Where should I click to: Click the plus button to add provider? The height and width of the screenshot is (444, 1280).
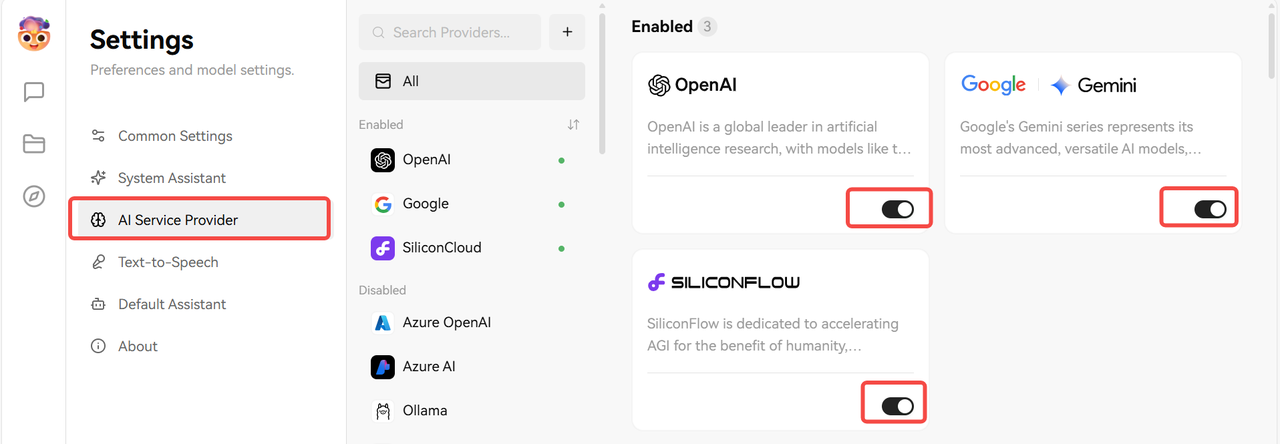tap(567, 32)
